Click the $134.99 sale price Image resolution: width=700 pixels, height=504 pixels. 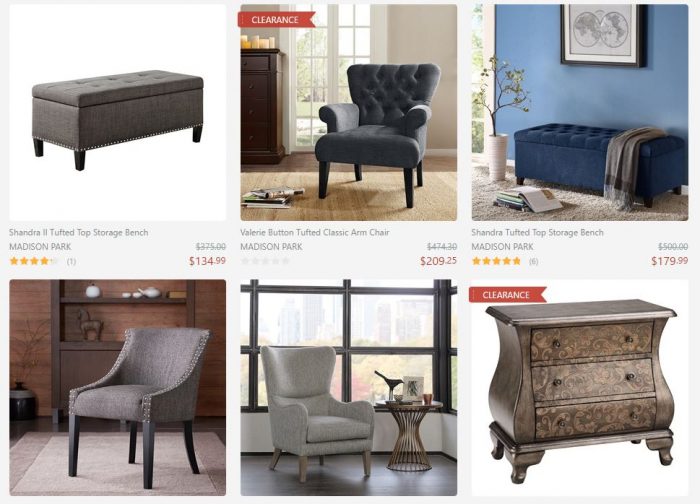click(x=208, y=261)
